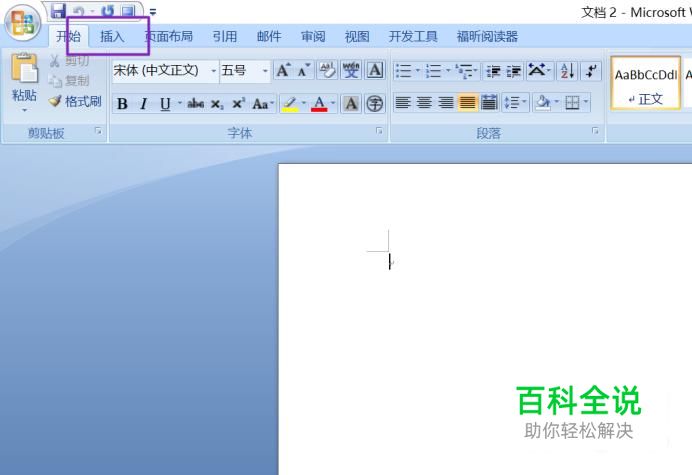Toggle underline formatting

(165, 104)
